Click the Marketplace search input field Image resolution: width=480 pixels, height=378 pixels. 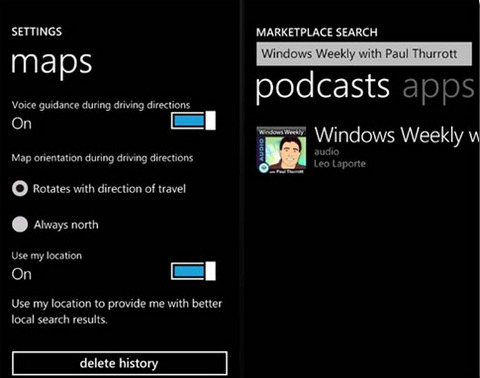click(x=364, y=54)
